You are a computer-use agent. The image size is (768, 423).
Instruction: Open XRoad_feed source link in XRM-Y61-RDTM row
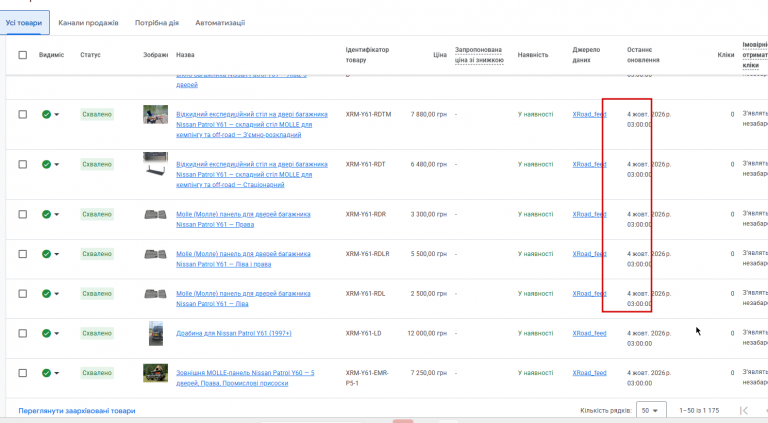[x=589, y=115]
